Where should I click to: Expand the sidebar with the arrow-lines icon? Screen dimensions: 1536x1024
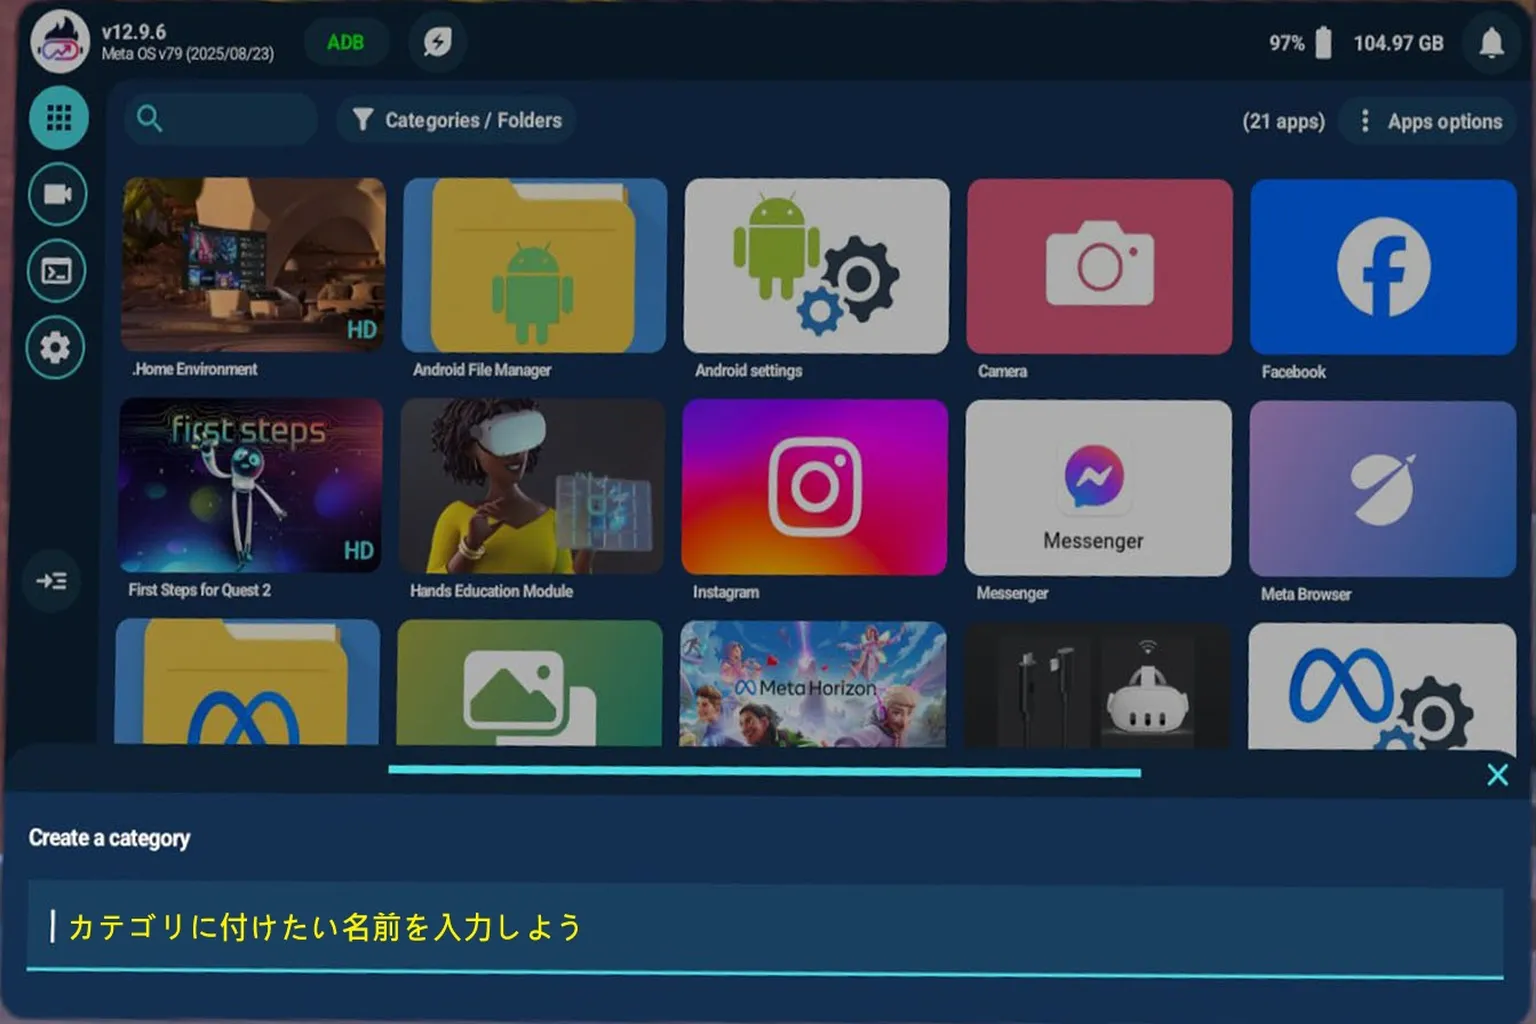[x=51, y=580]
